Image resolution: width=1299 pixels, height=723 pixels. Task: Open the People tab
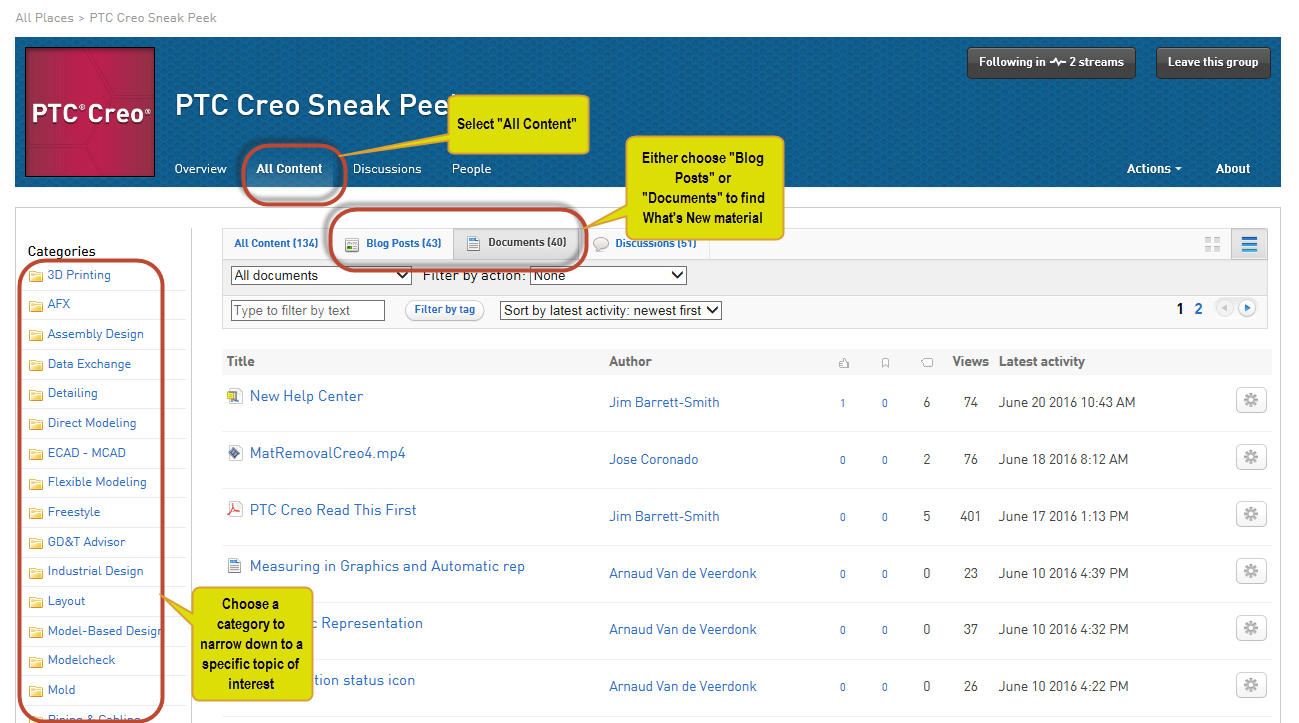click(x=471, y=169)
